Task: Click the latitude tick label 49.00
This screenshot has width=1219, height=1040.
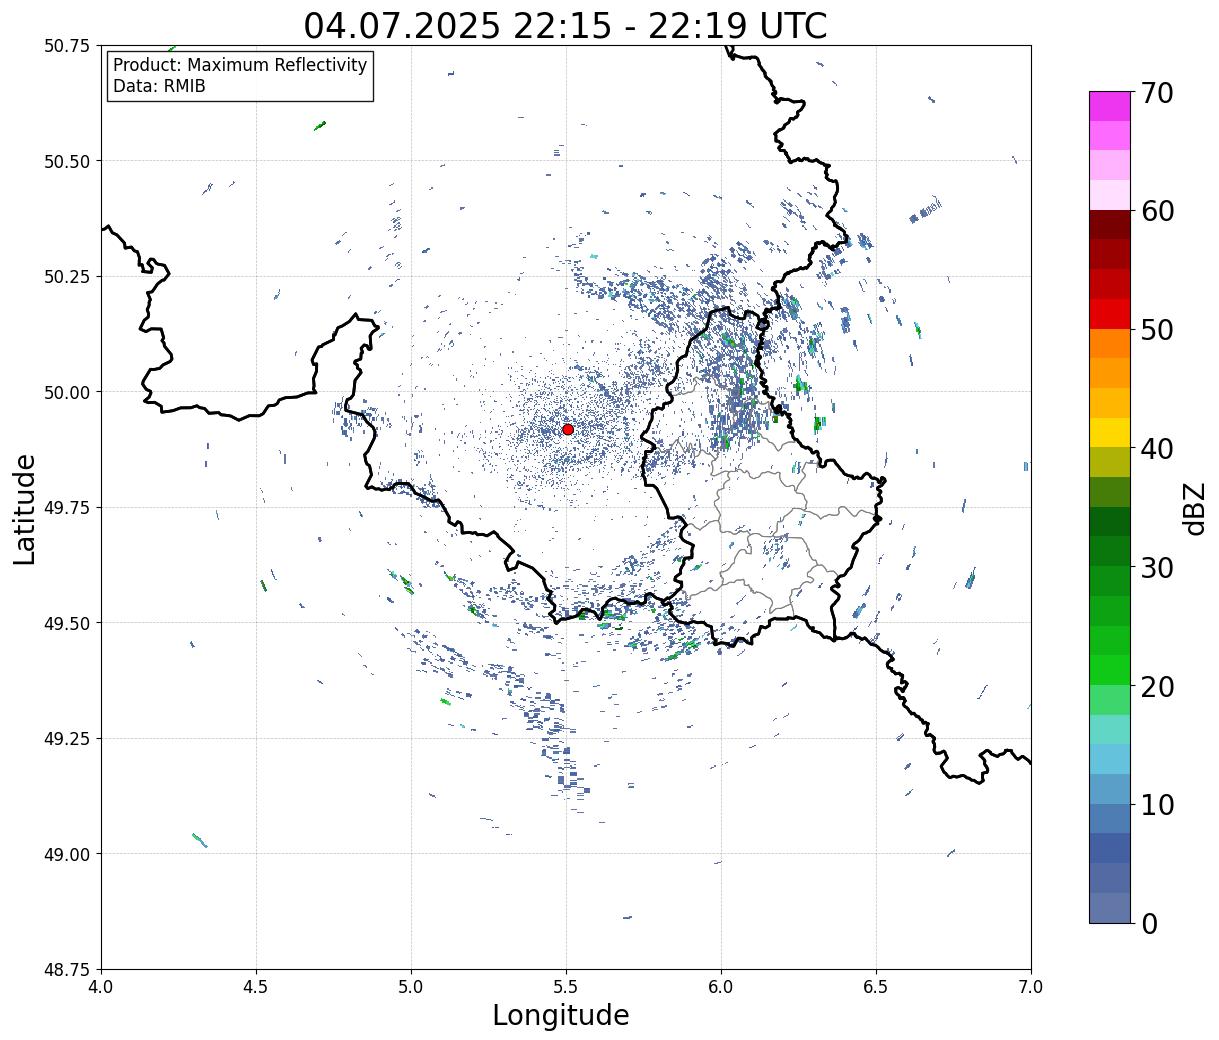Action: point(67,854)
